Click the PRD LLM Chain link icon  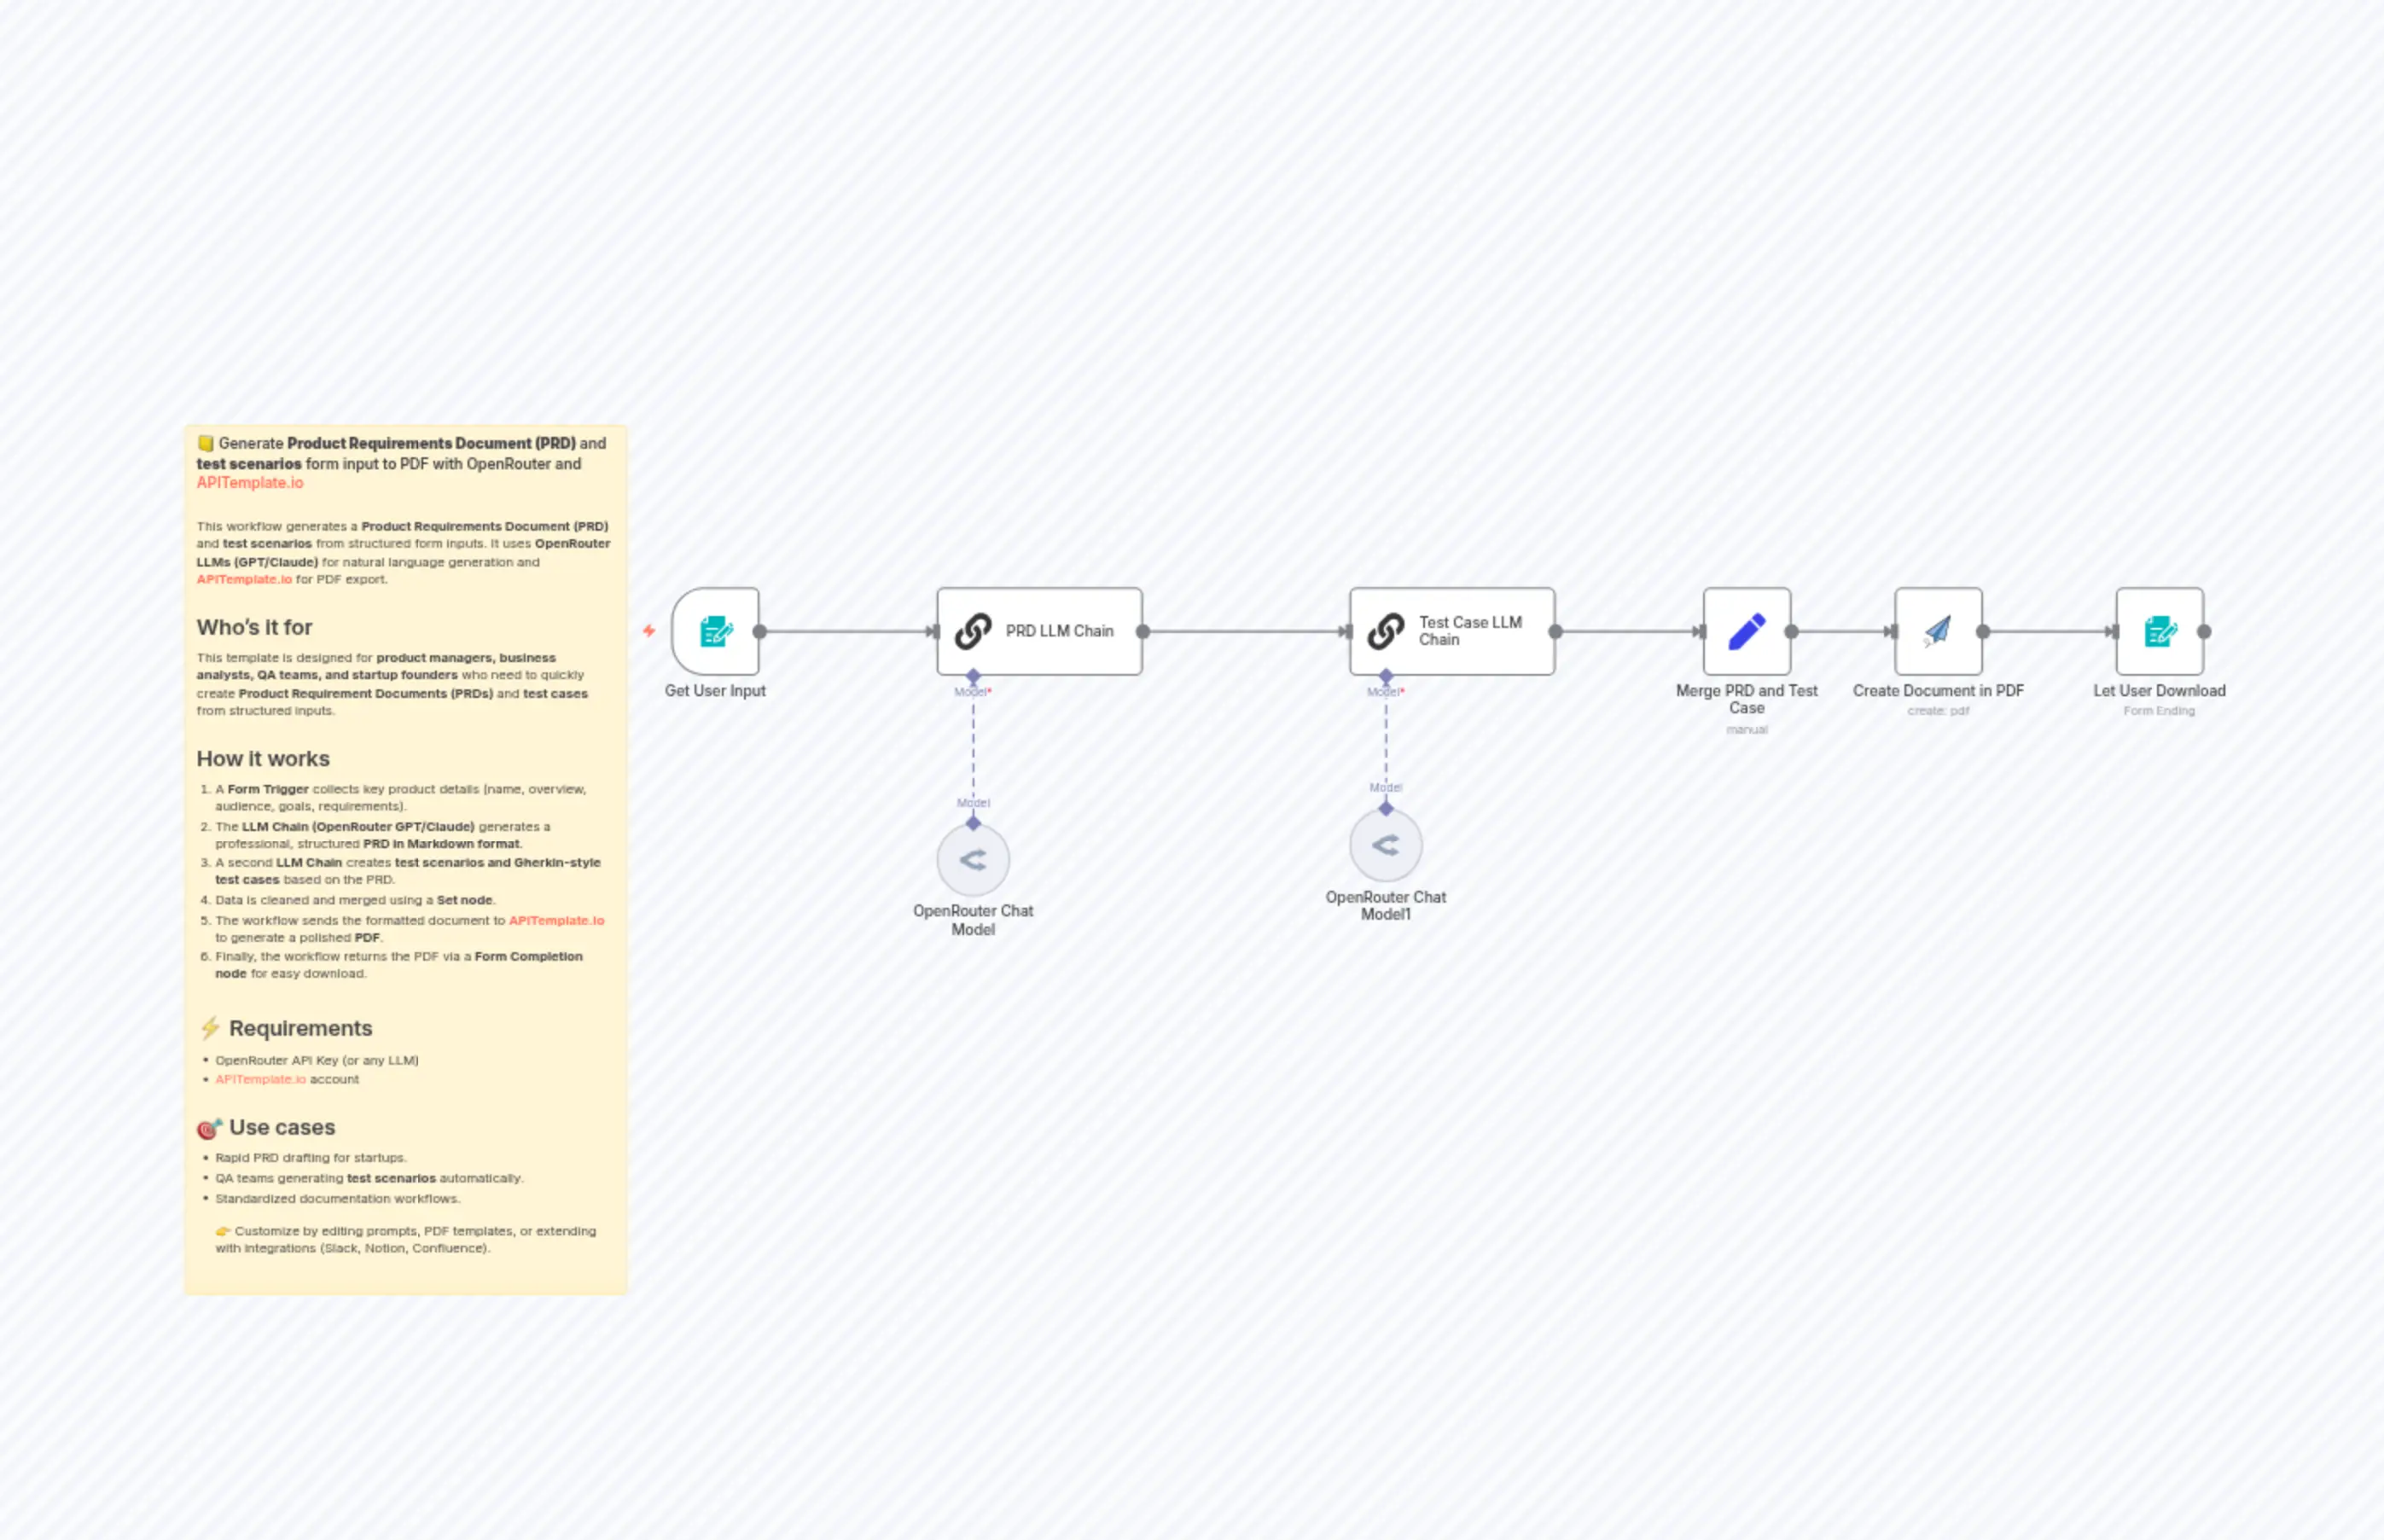point(973,631)
